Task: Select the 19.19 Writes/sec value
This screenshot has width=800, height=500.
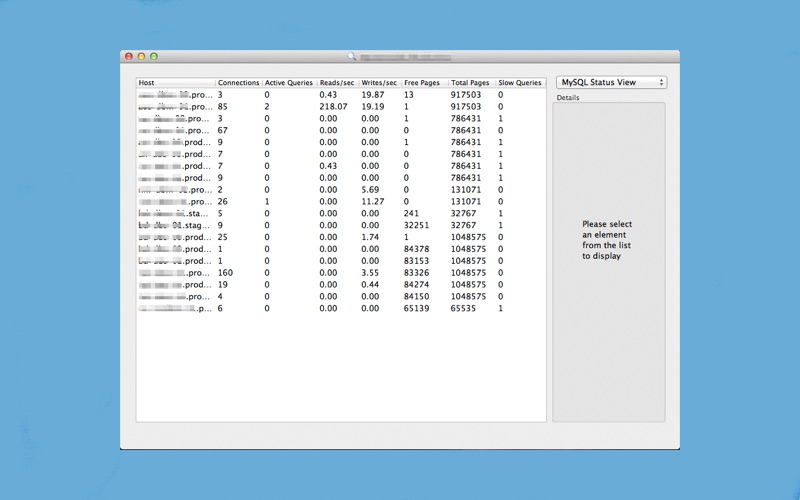Action: pyautogui.click(x=372, y=107)
